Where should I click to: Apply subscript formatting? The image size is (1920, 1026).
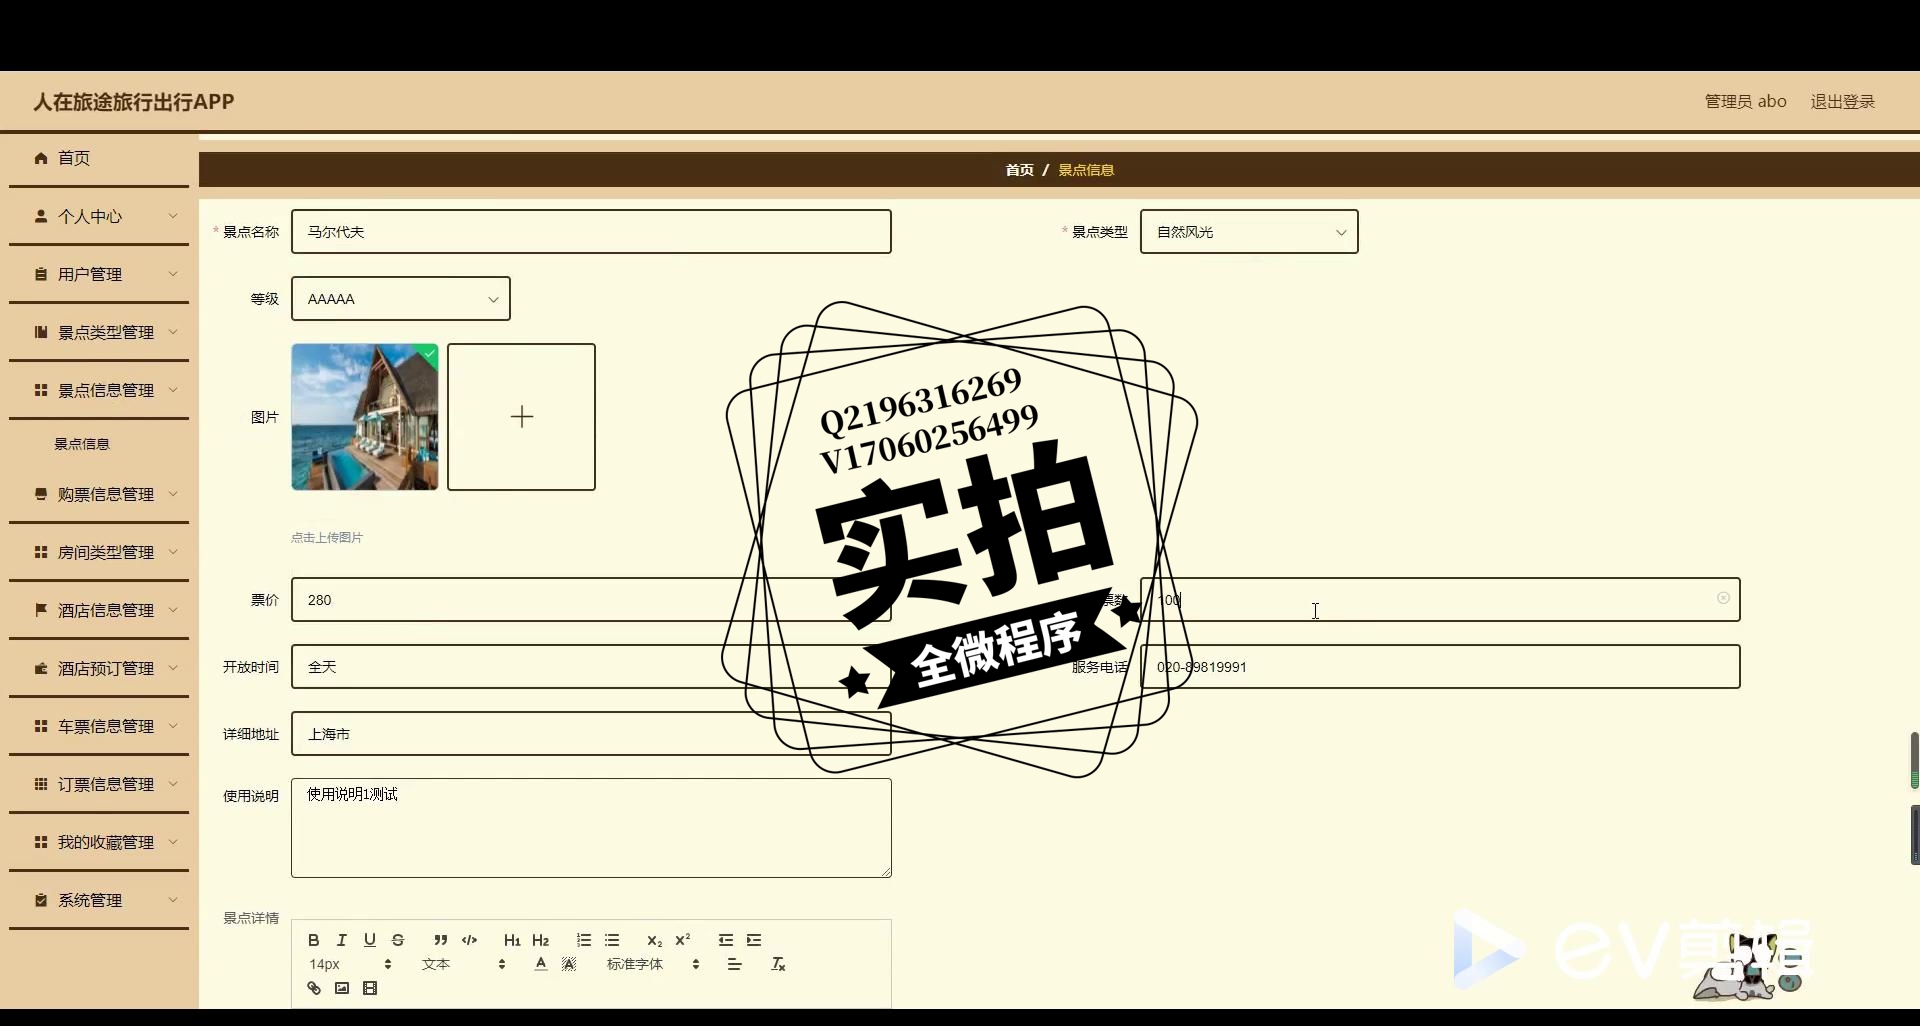pos(655,940)
